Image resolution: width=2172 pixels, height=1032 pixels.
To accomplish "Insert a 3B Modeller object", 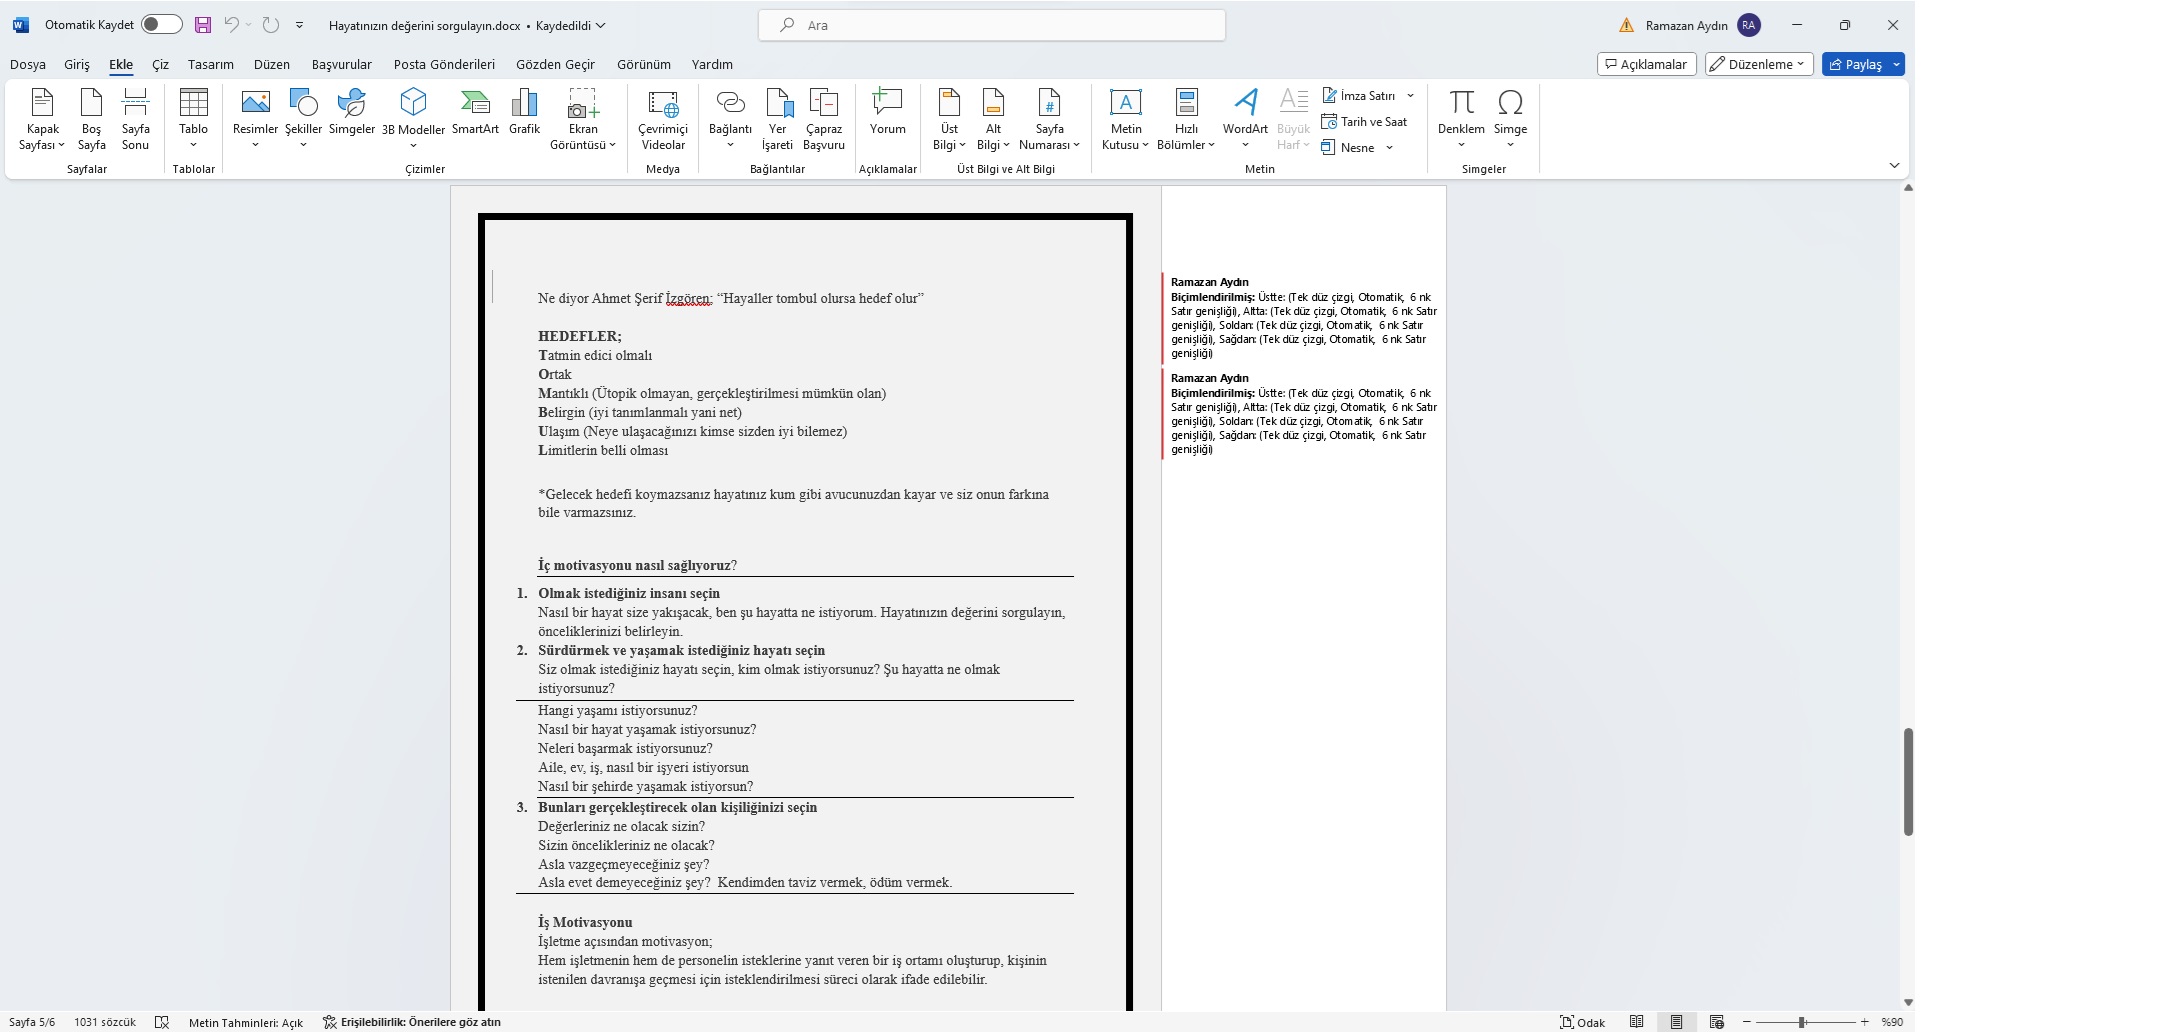I will pyautogui.click(x=413, y=119).
